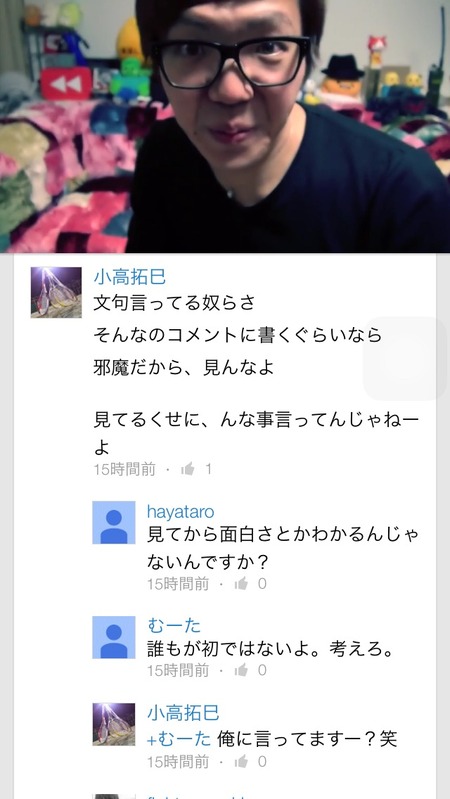This screenshot has width=450, height=799.
Task: Open username 小高拓巳 on top comment
Action: click(130, 277)
